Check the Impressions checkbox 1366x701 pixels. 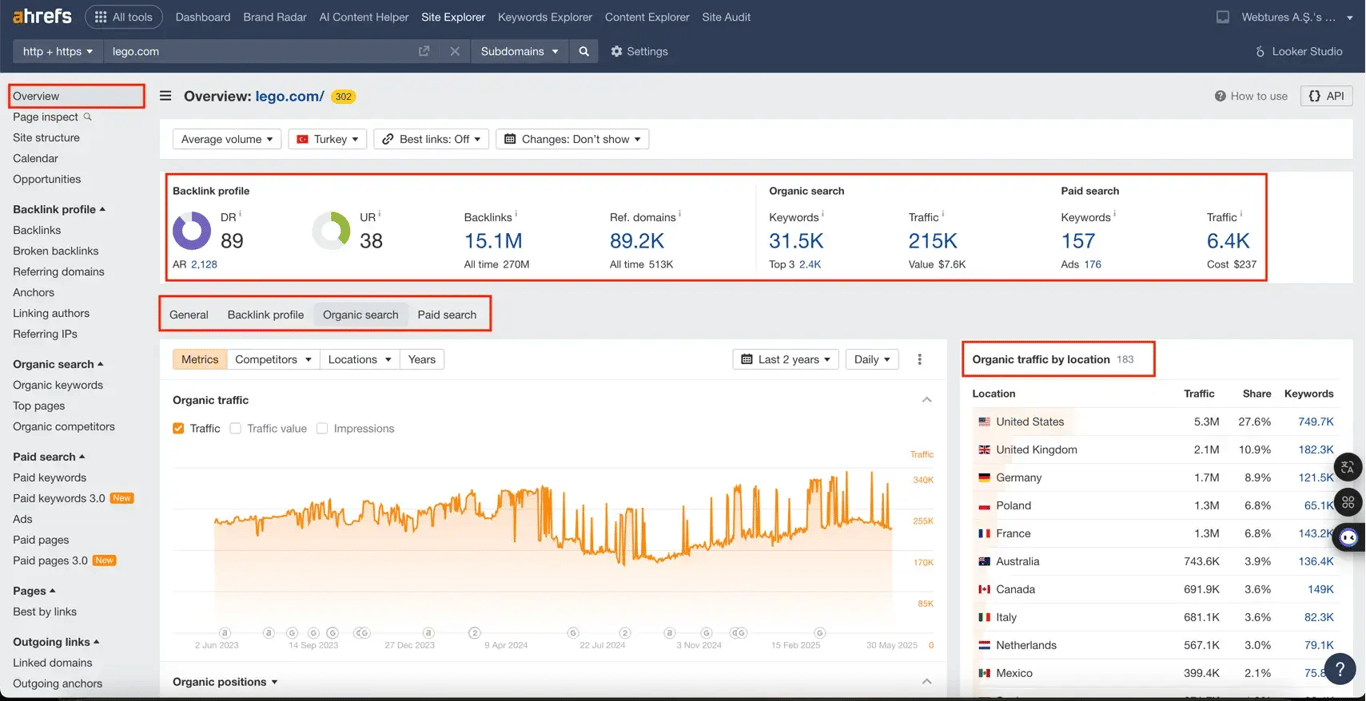click(x=322, y=428)
